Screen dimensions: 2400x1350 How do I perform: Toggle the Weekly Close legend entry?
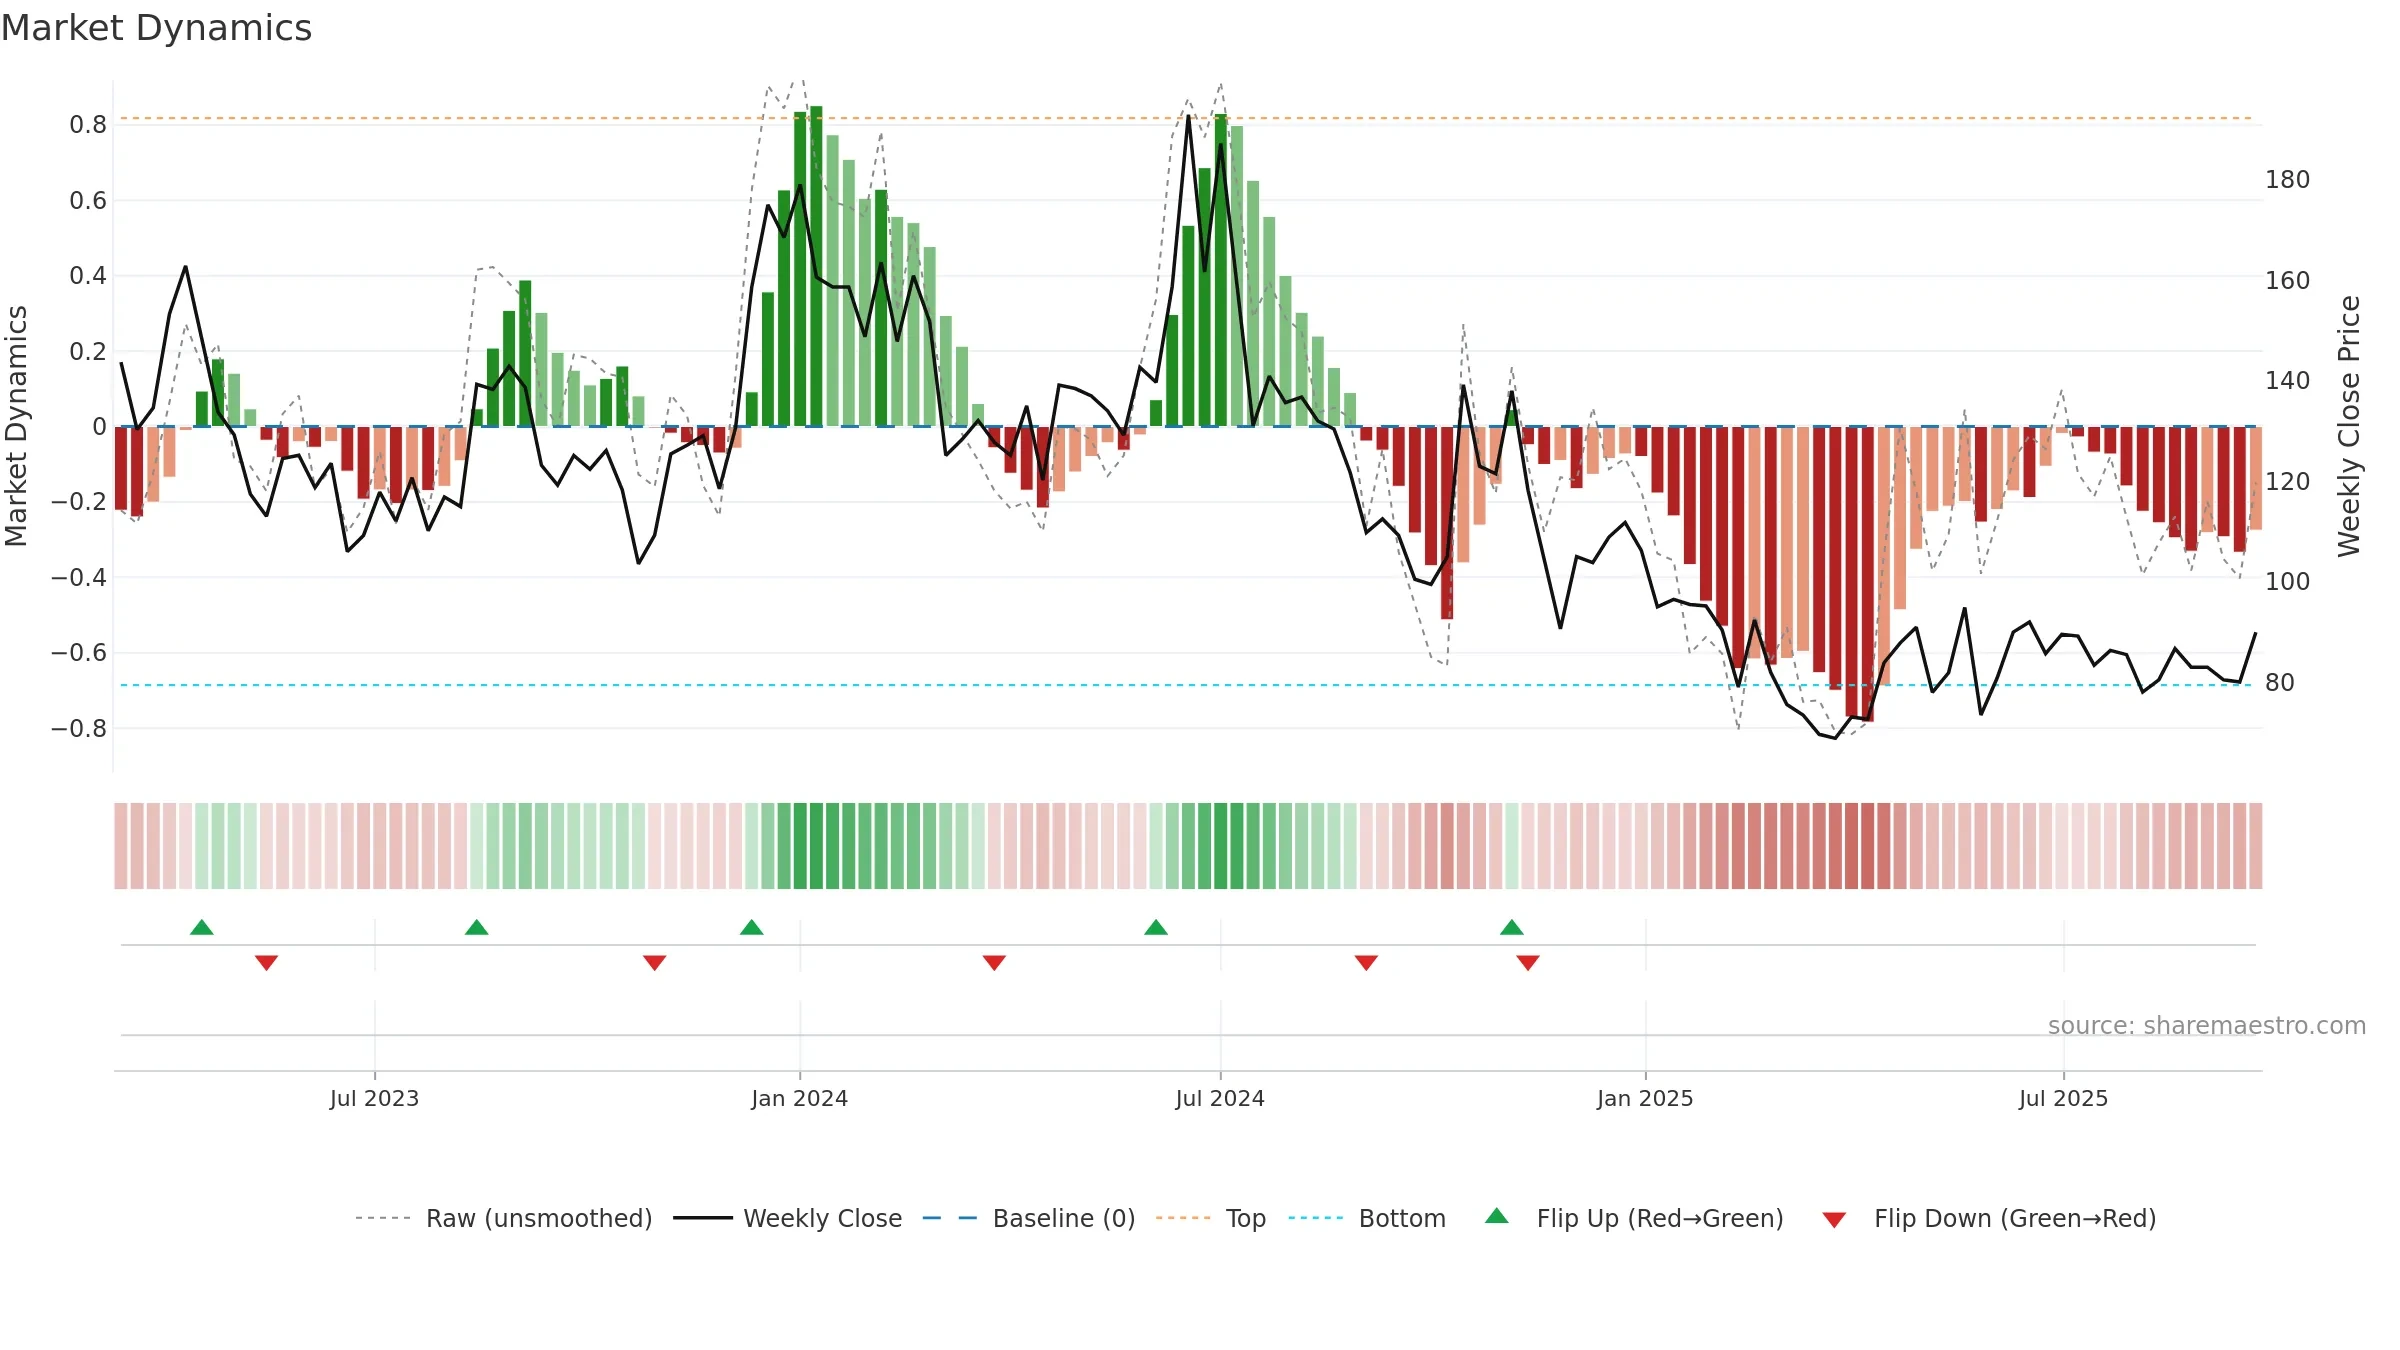(787, 1218)
